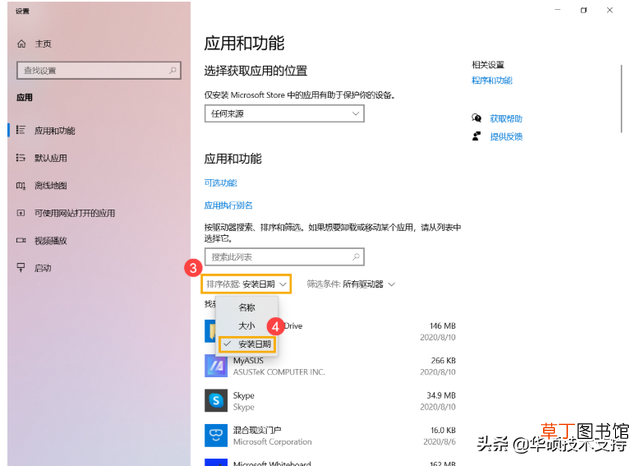
Task: Open the 应用执行别名 link
Action: pos(228,205)
